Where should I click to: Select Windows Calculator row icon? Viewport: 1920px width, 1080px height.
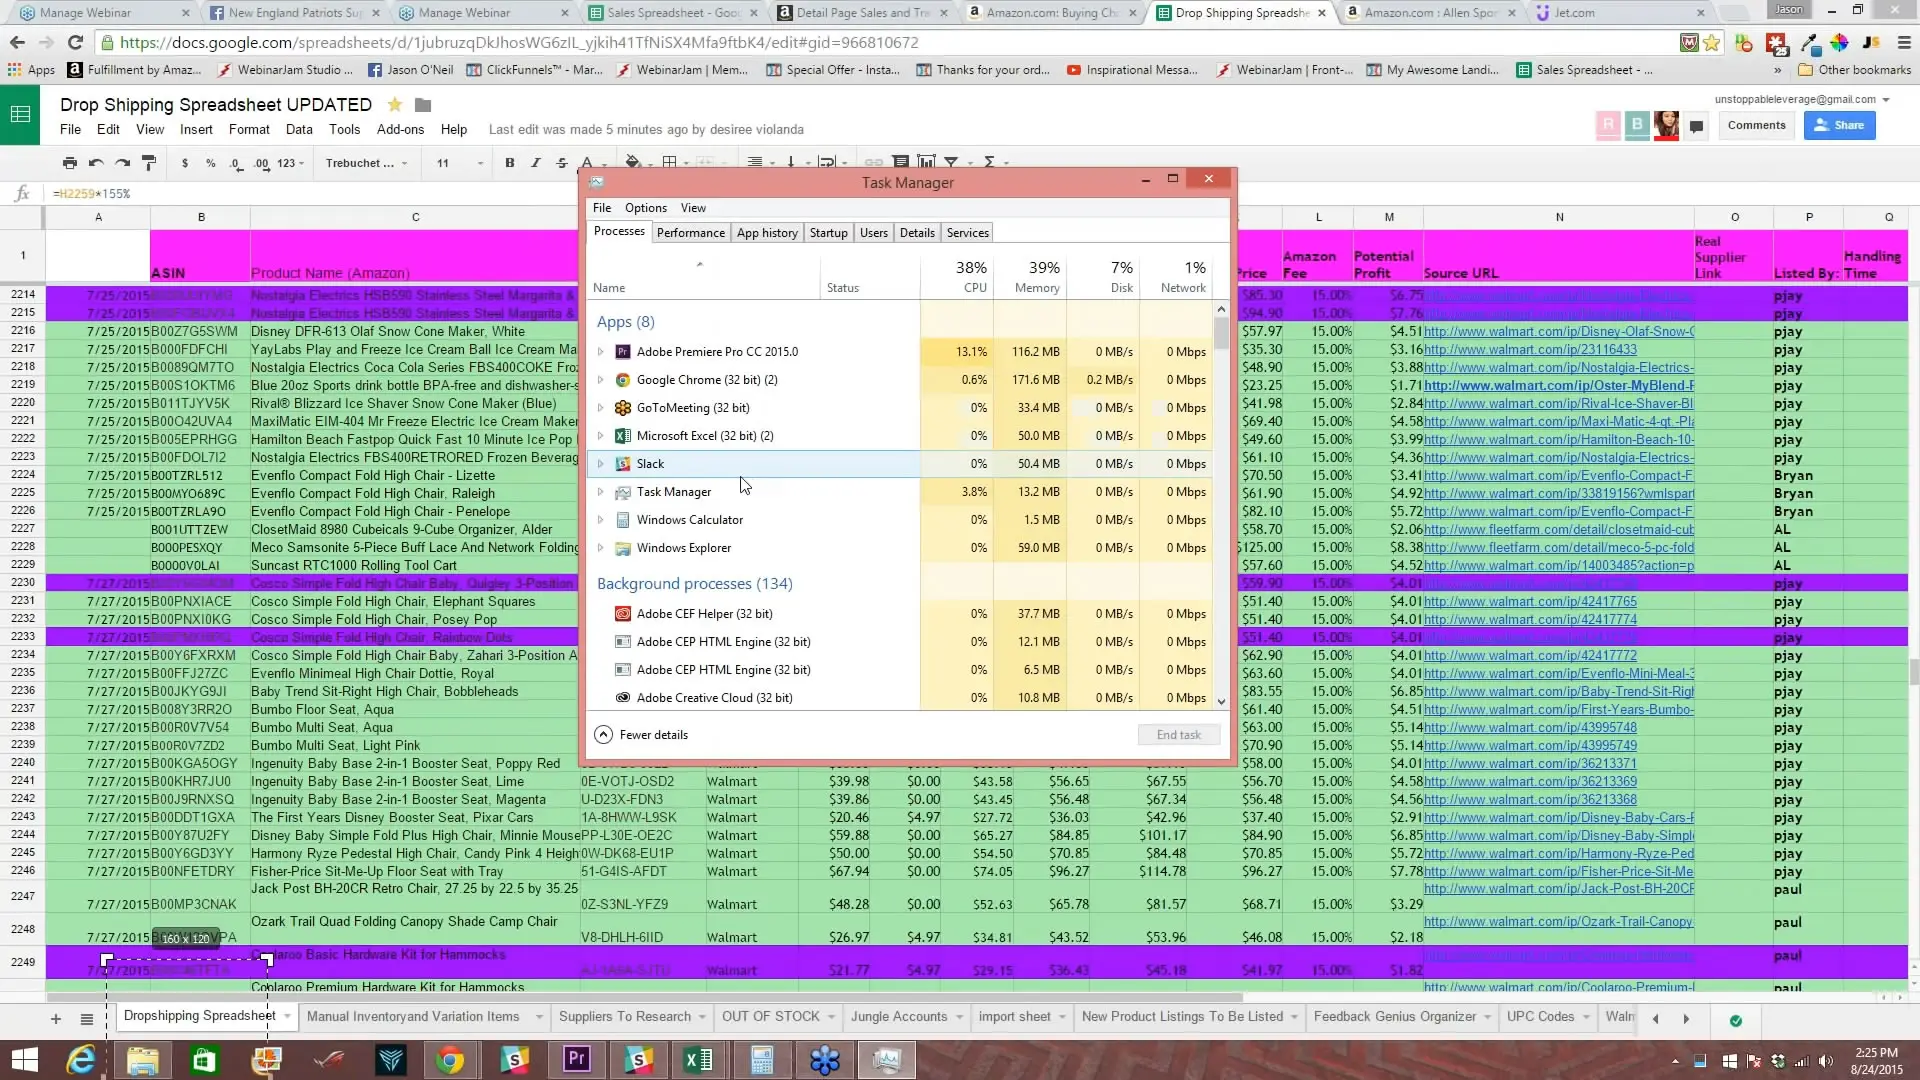coord(623,520)
